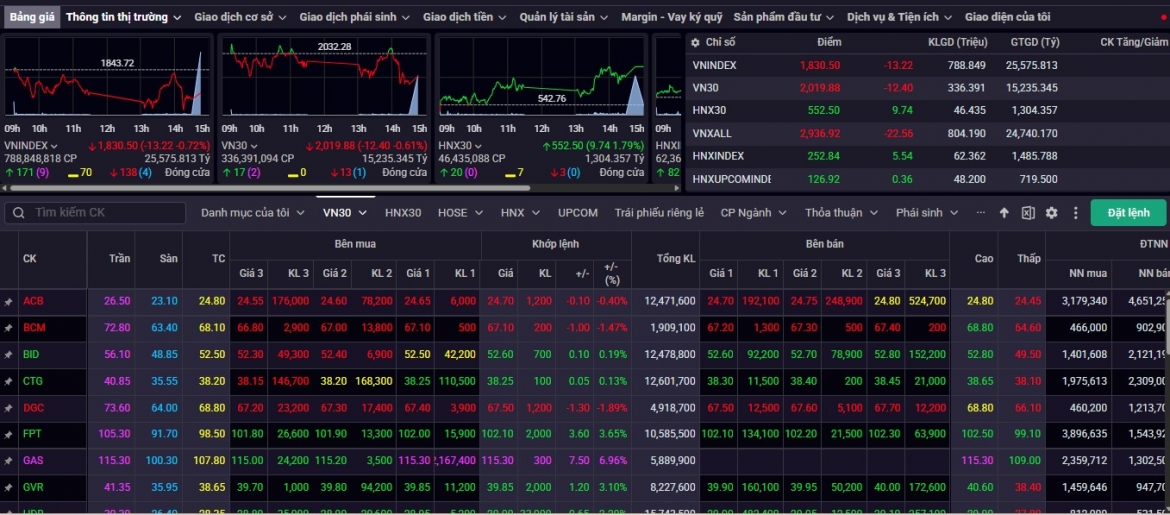This screenshot has height=515, width=1170.
Task: Switch to the Trái phiếu riêng lẻ tab
Action: 659,213
